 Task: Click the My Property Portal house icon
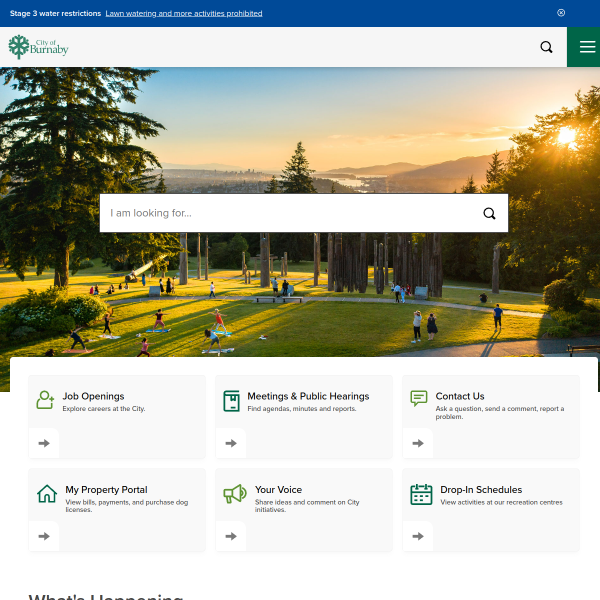(47, 494)
